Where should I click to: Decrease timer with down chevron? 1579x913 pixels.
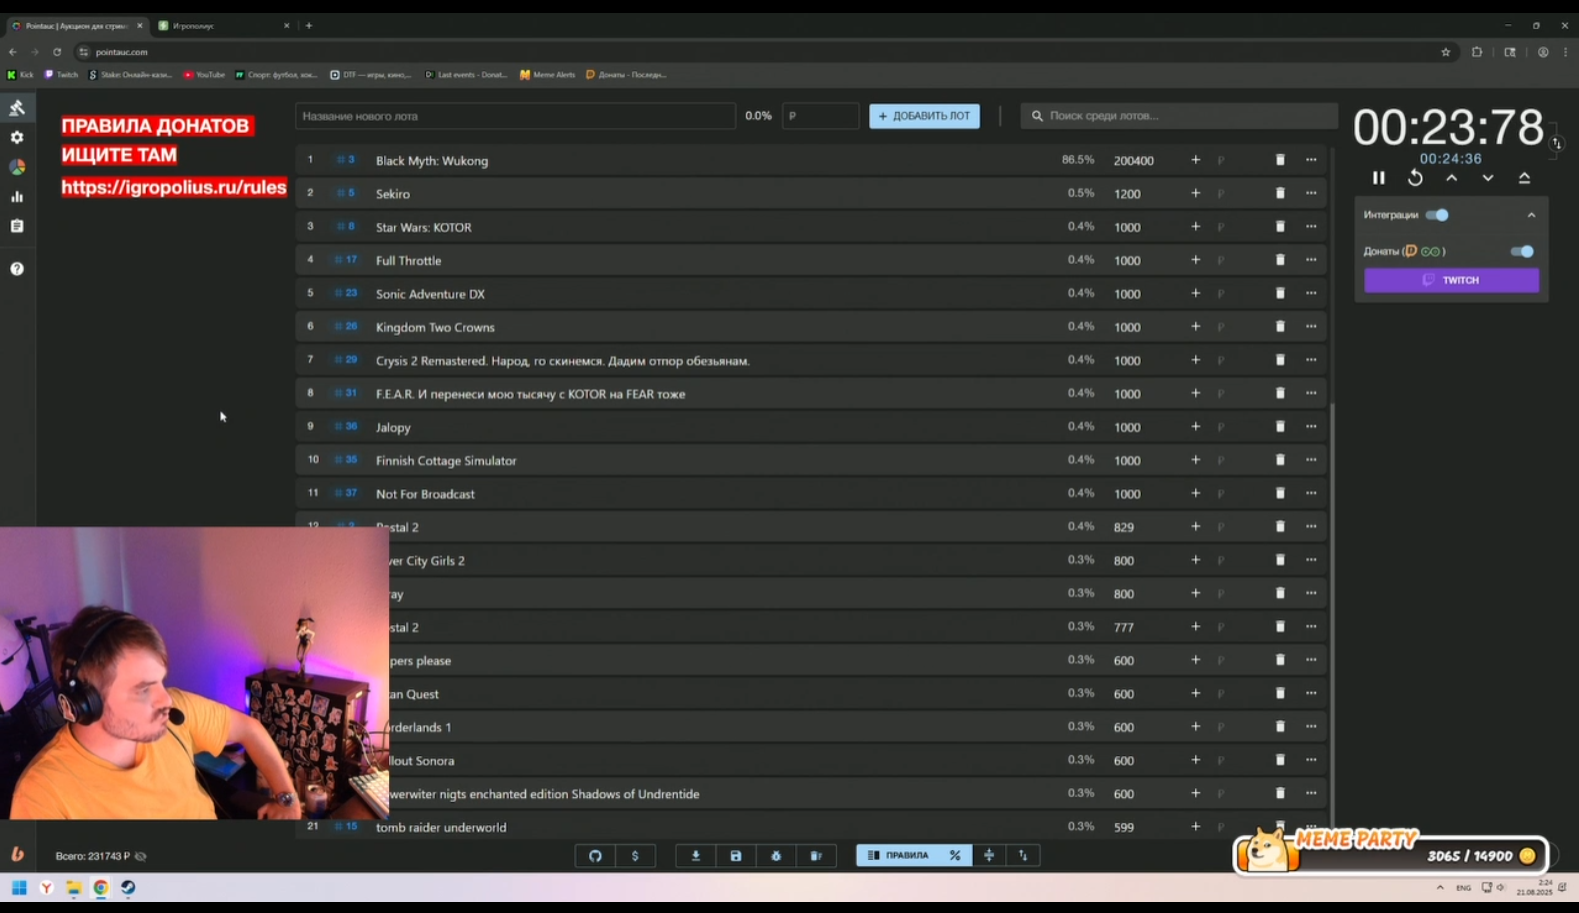(1488, 178)
